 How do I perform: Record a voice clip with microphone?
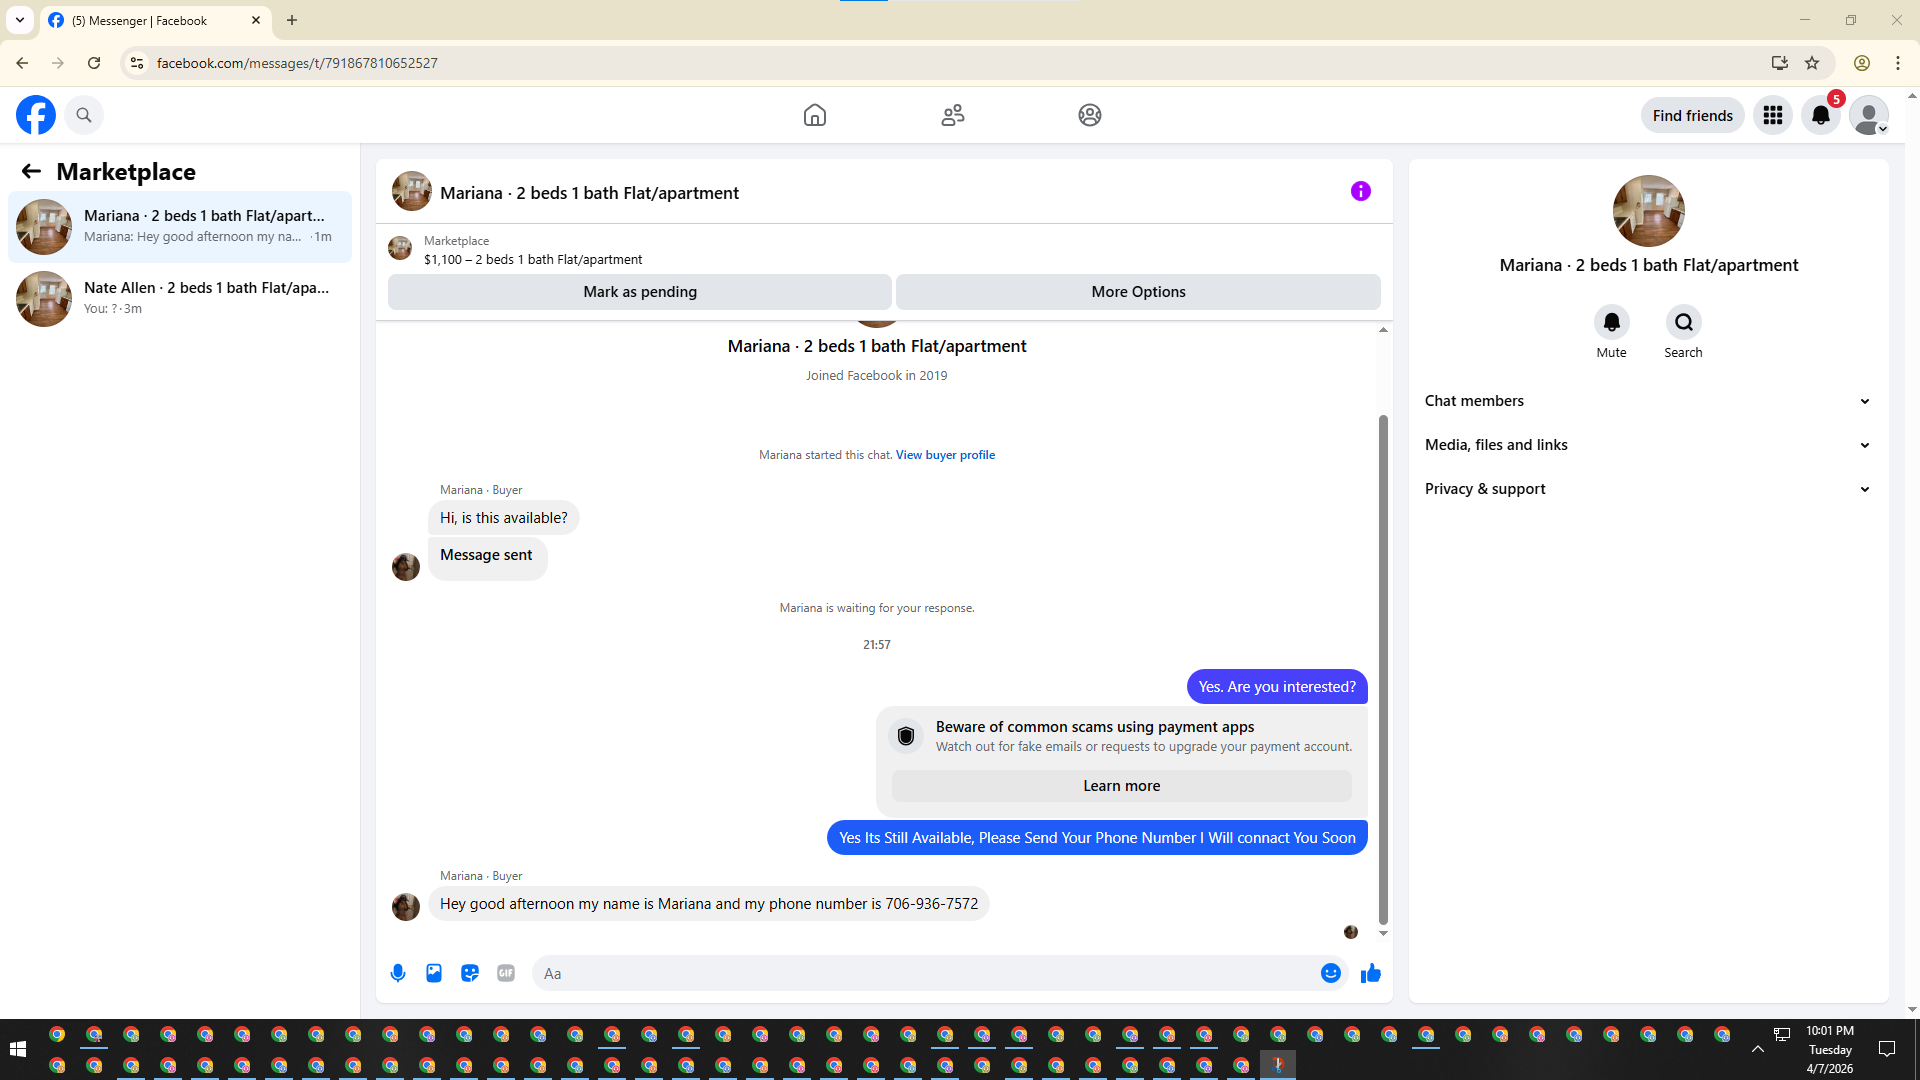(398, 973)
